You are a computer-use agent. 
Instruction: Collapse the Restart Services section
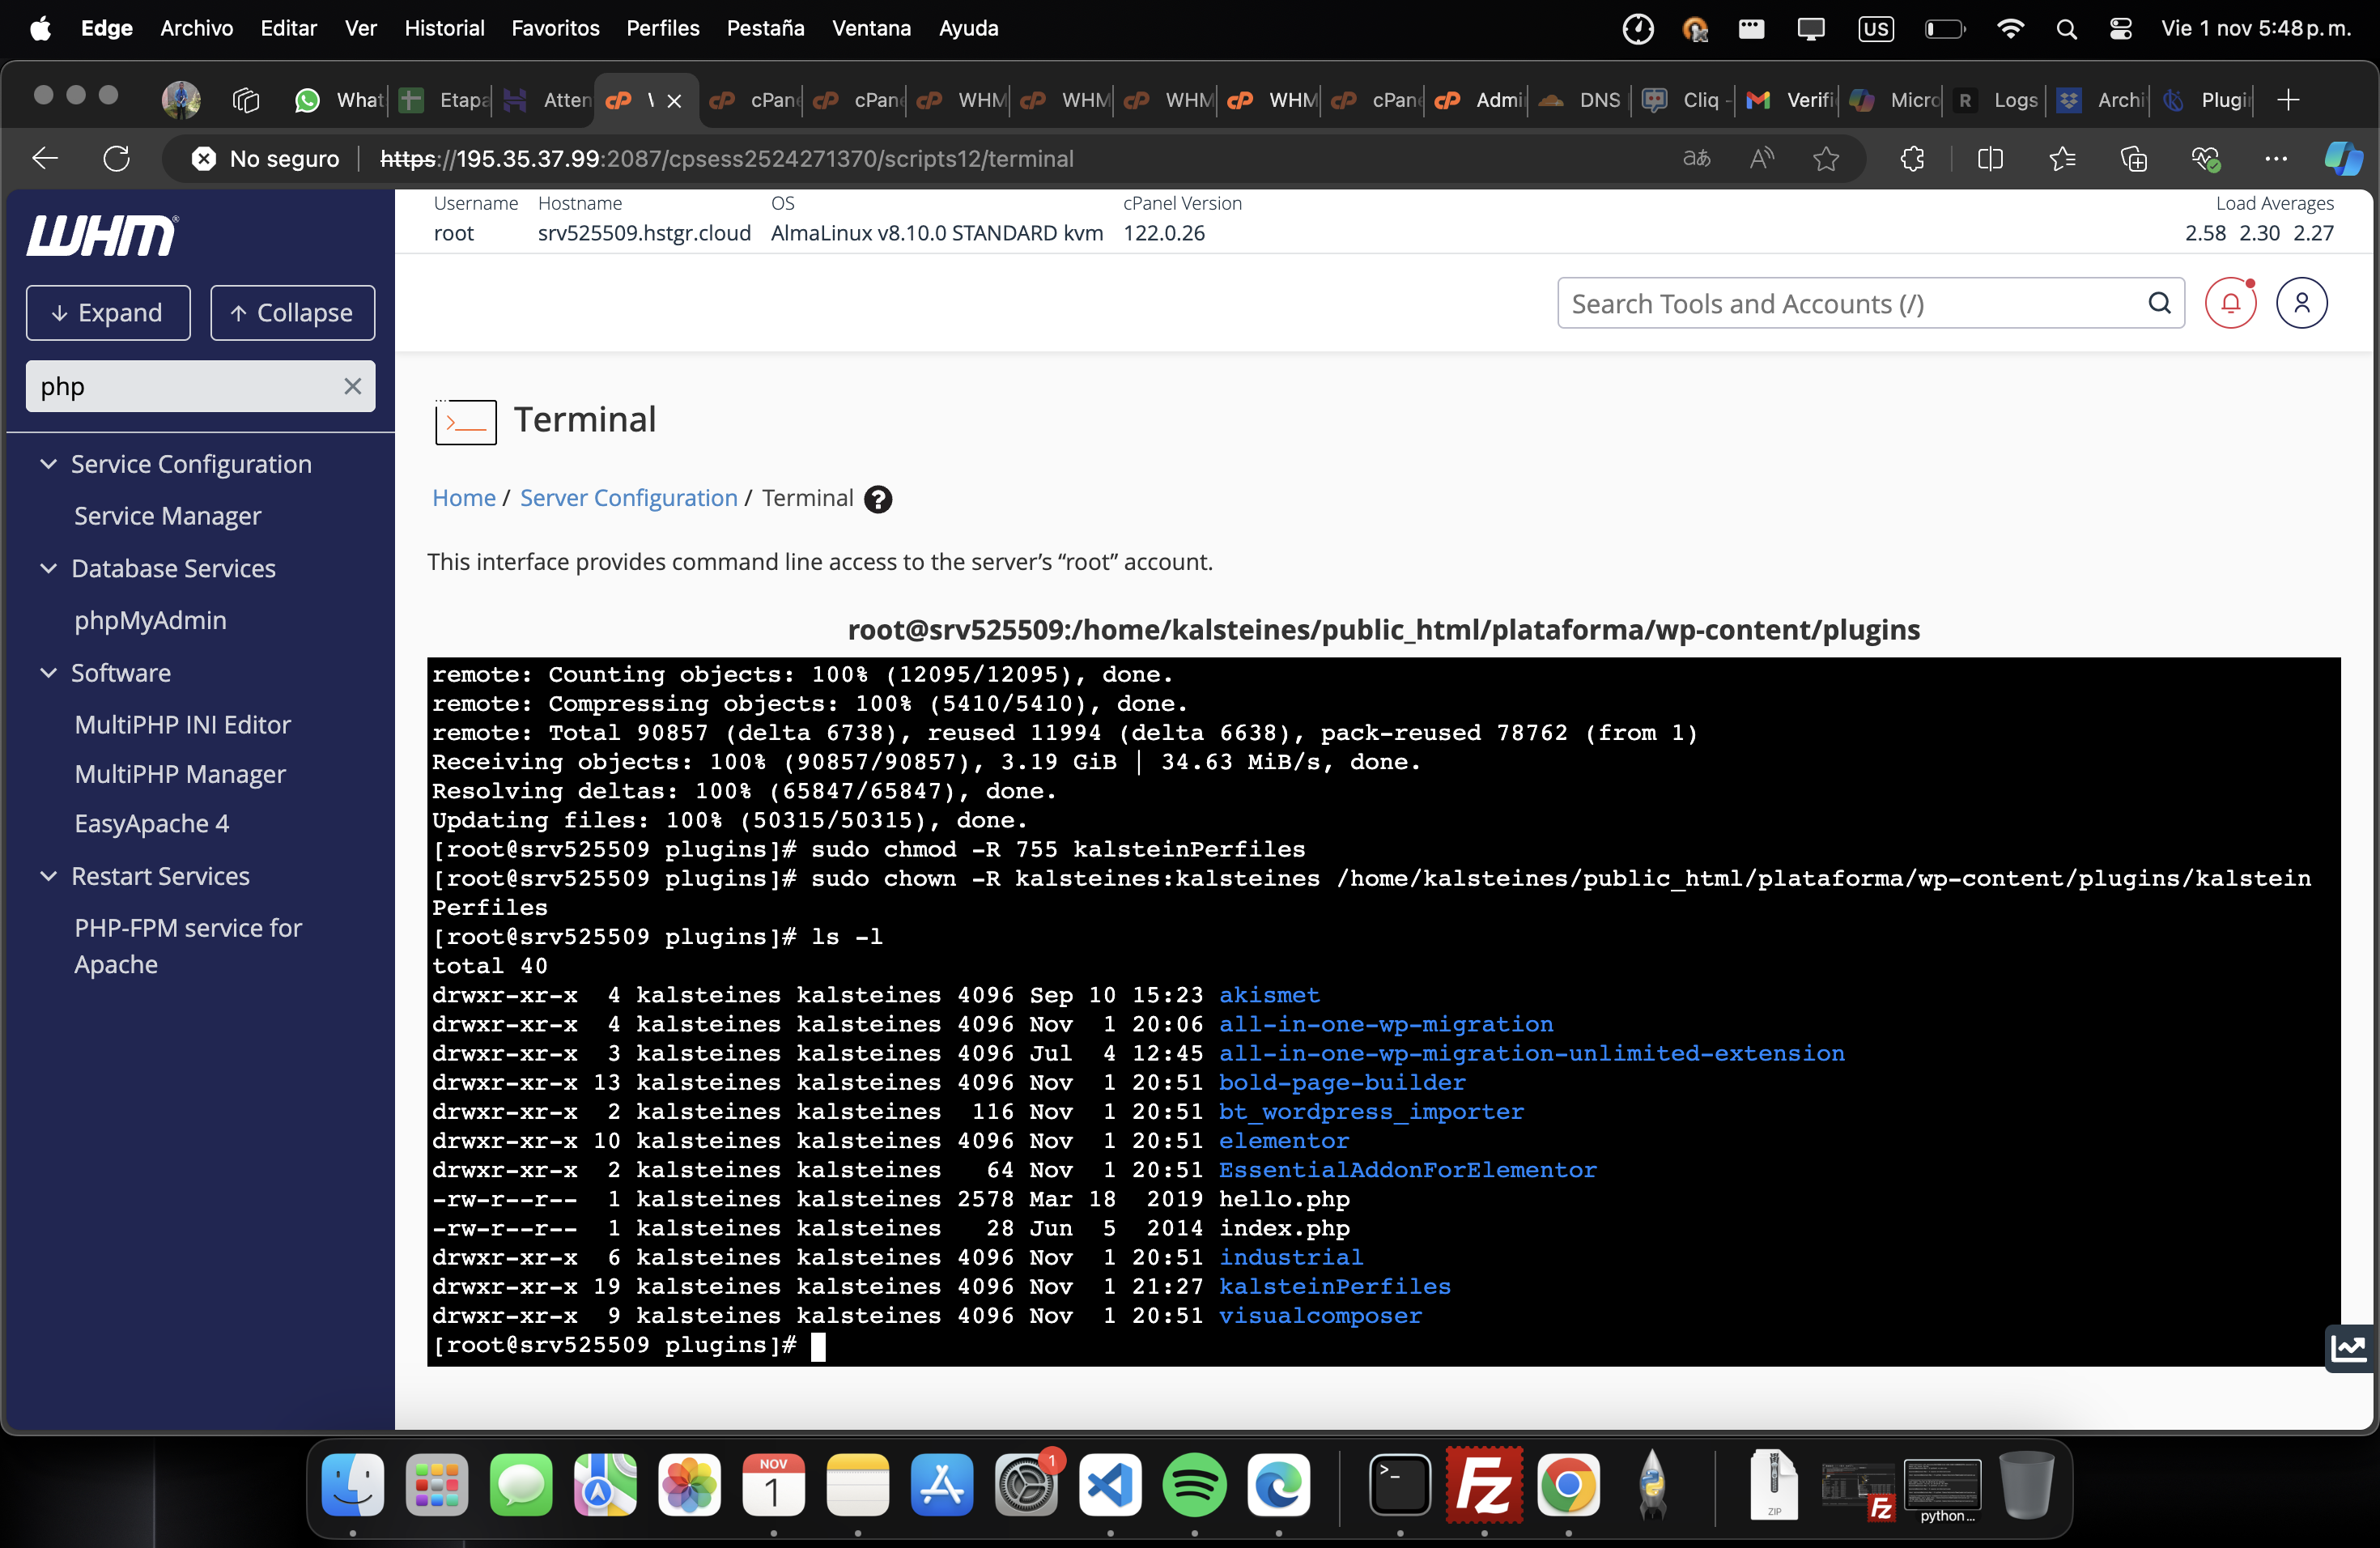point(48,876)
